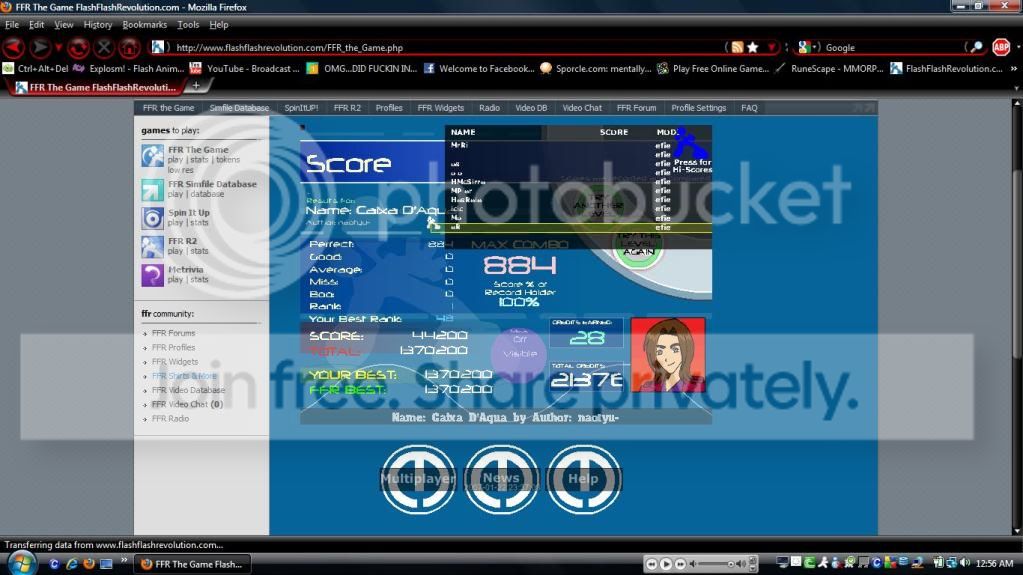Click the purple Metrivia game icon

pos(152,275)
